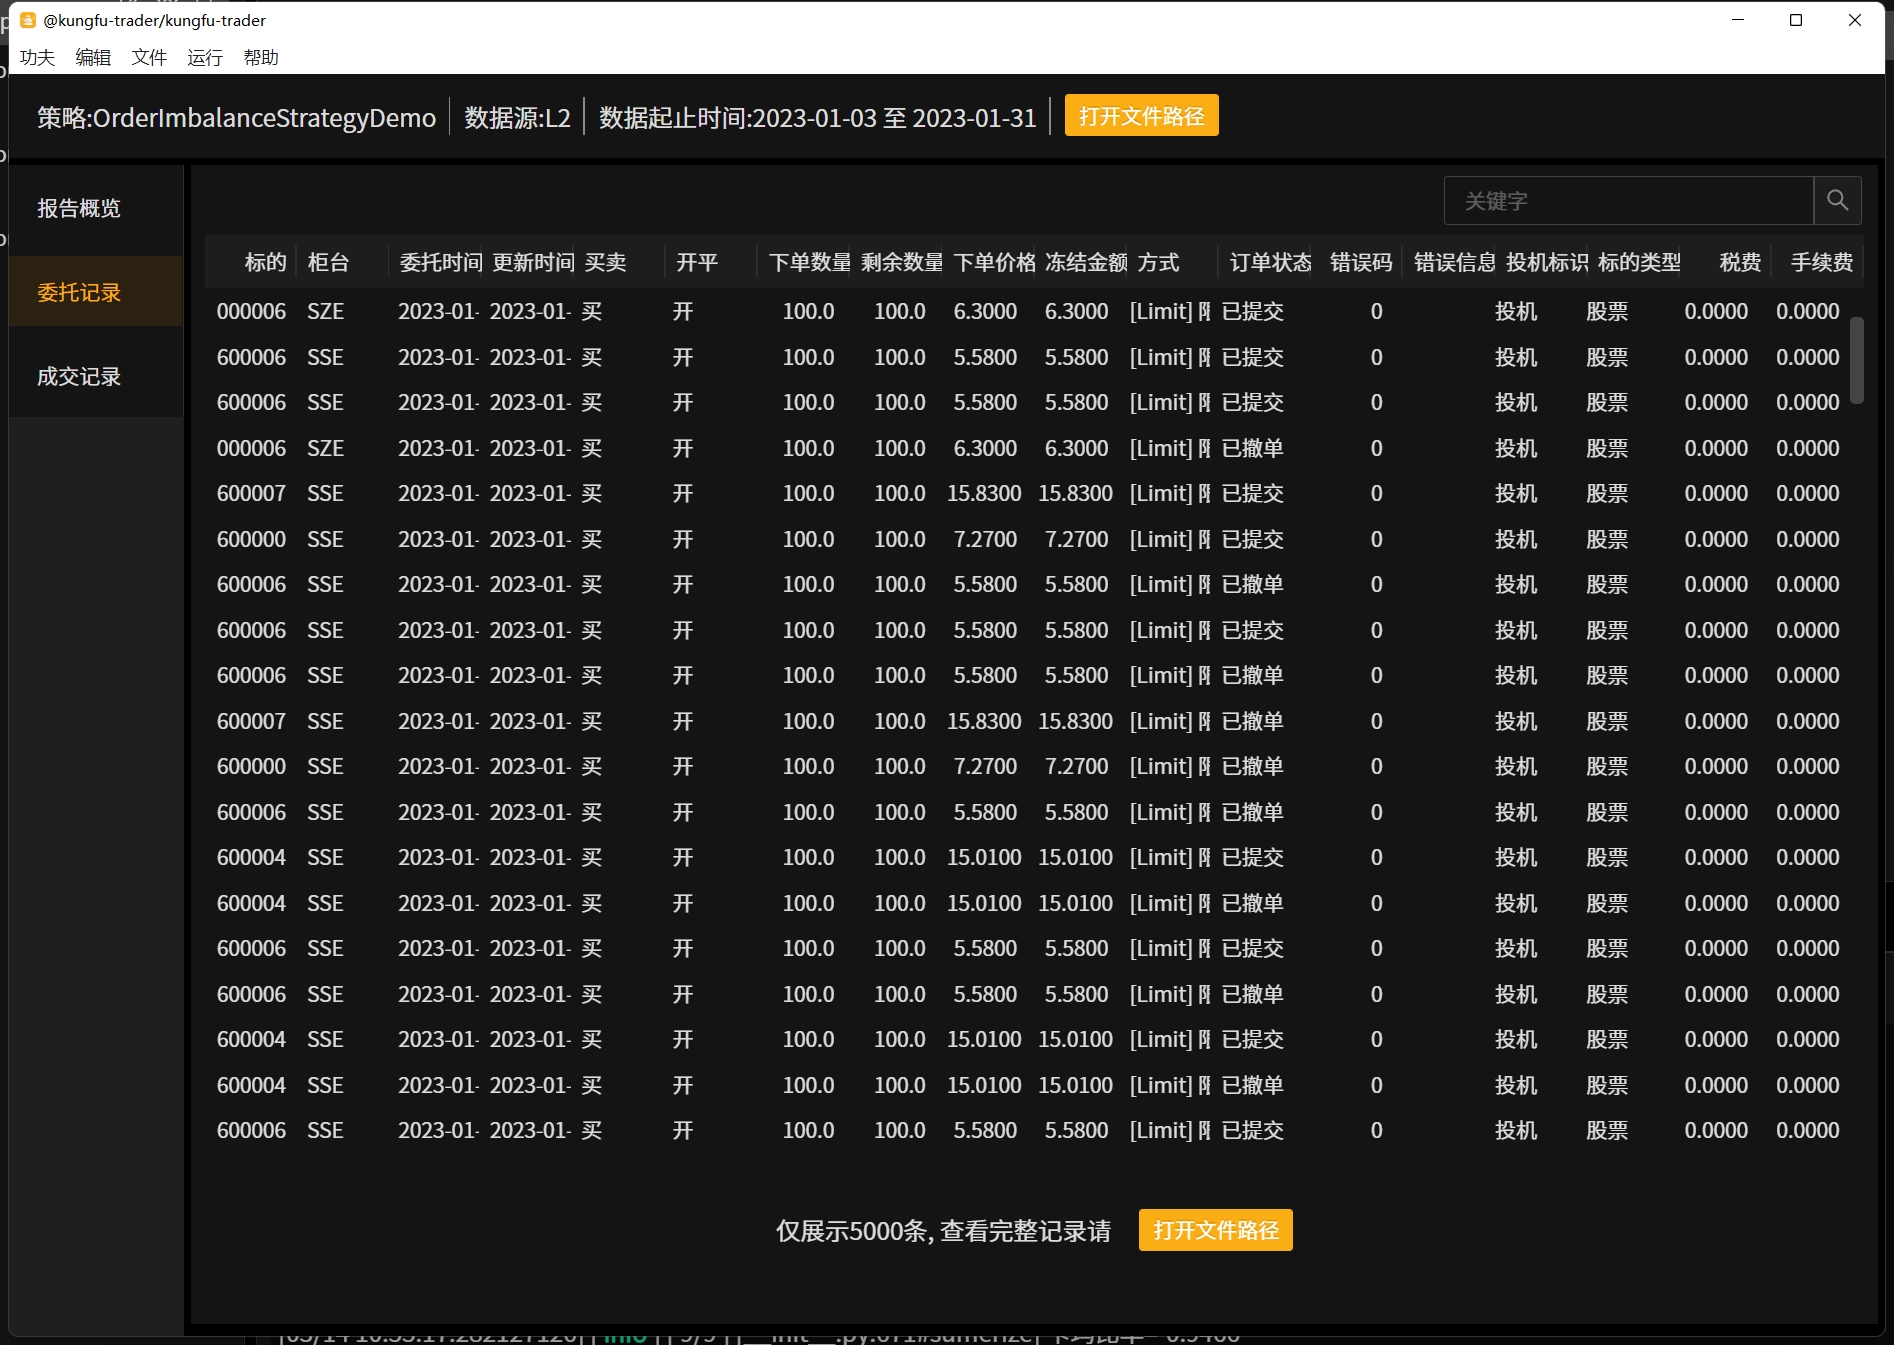Click the 仅展示5000条 notice text
Screen dimensions: 1894x1345
[943, 1231]
